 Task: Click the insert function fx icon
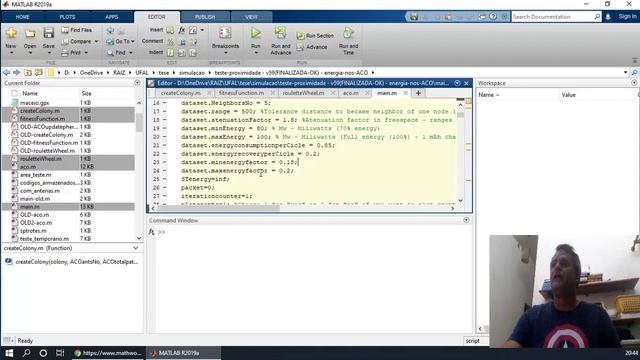182,30
